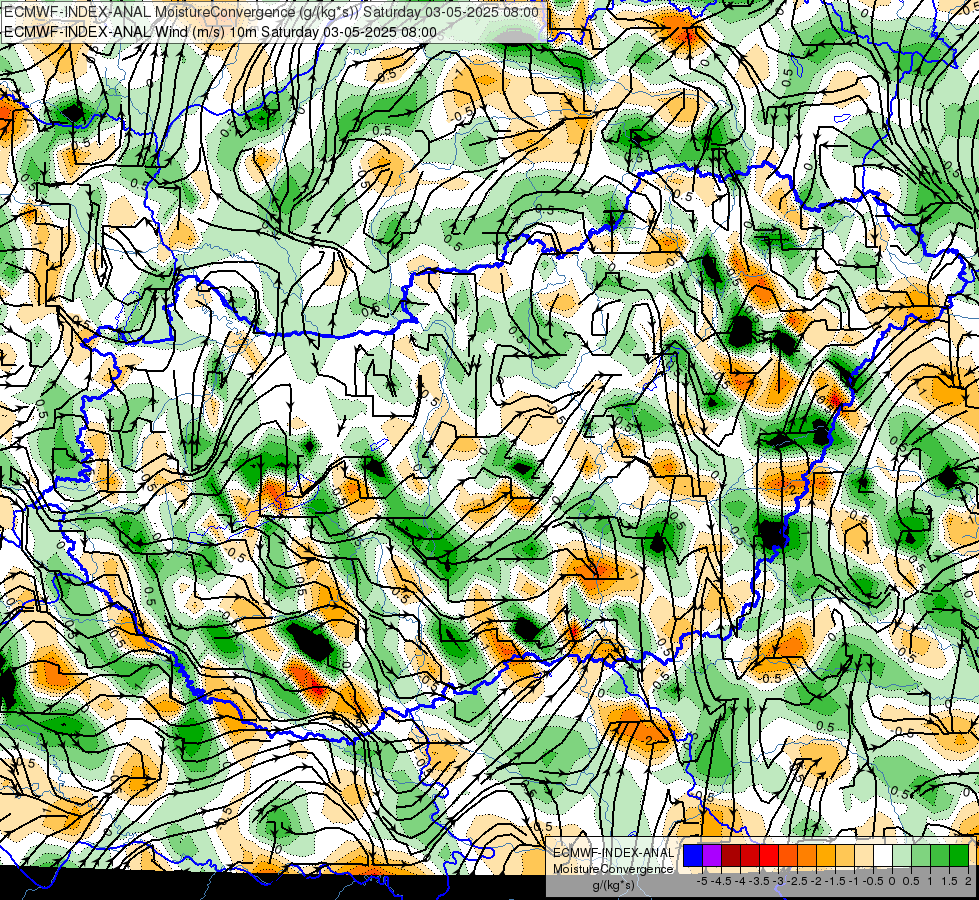Click the '-4.5' value on the legend scale
Screen dimensions: 979x900
coord(720,881)
